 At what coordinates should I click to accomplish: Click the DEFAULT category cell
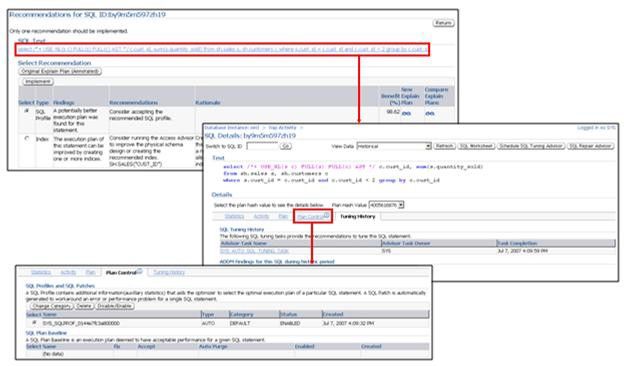pos(240,323)
